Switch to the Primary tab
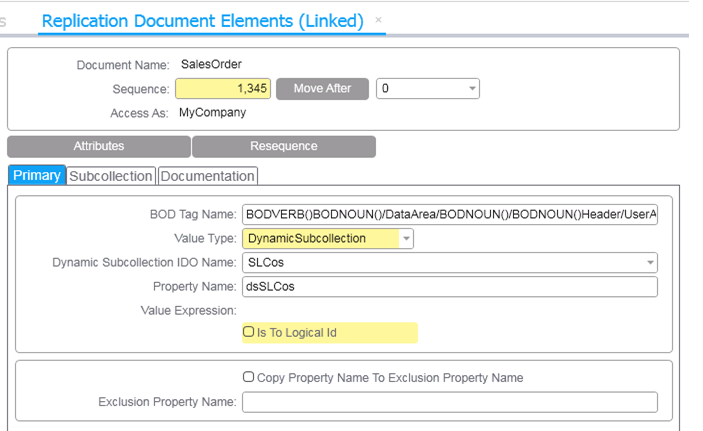Viewport: 703px width, 431px height. (x=37, y=175)
